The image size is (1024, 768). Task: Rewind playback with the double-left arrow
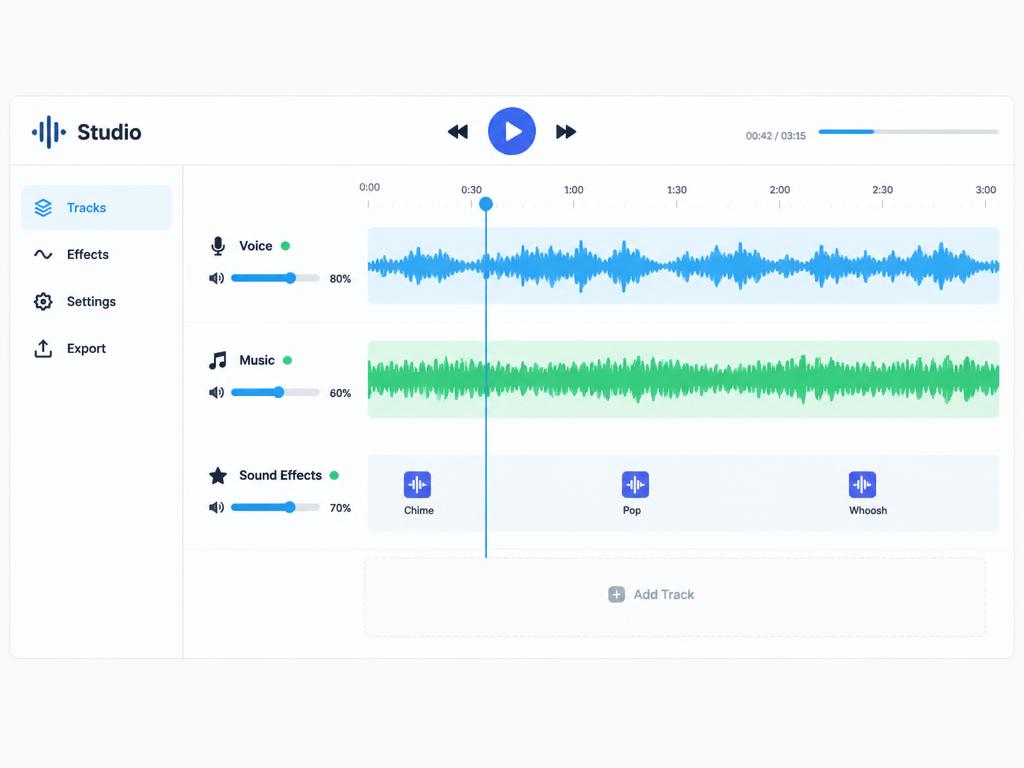coord(458,132)
